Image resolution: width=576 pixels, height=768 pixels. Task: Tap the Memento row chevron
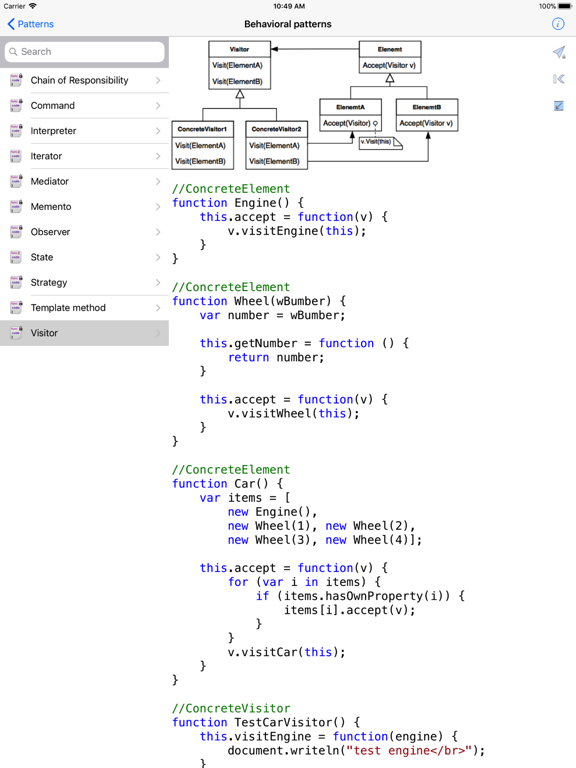158,207
